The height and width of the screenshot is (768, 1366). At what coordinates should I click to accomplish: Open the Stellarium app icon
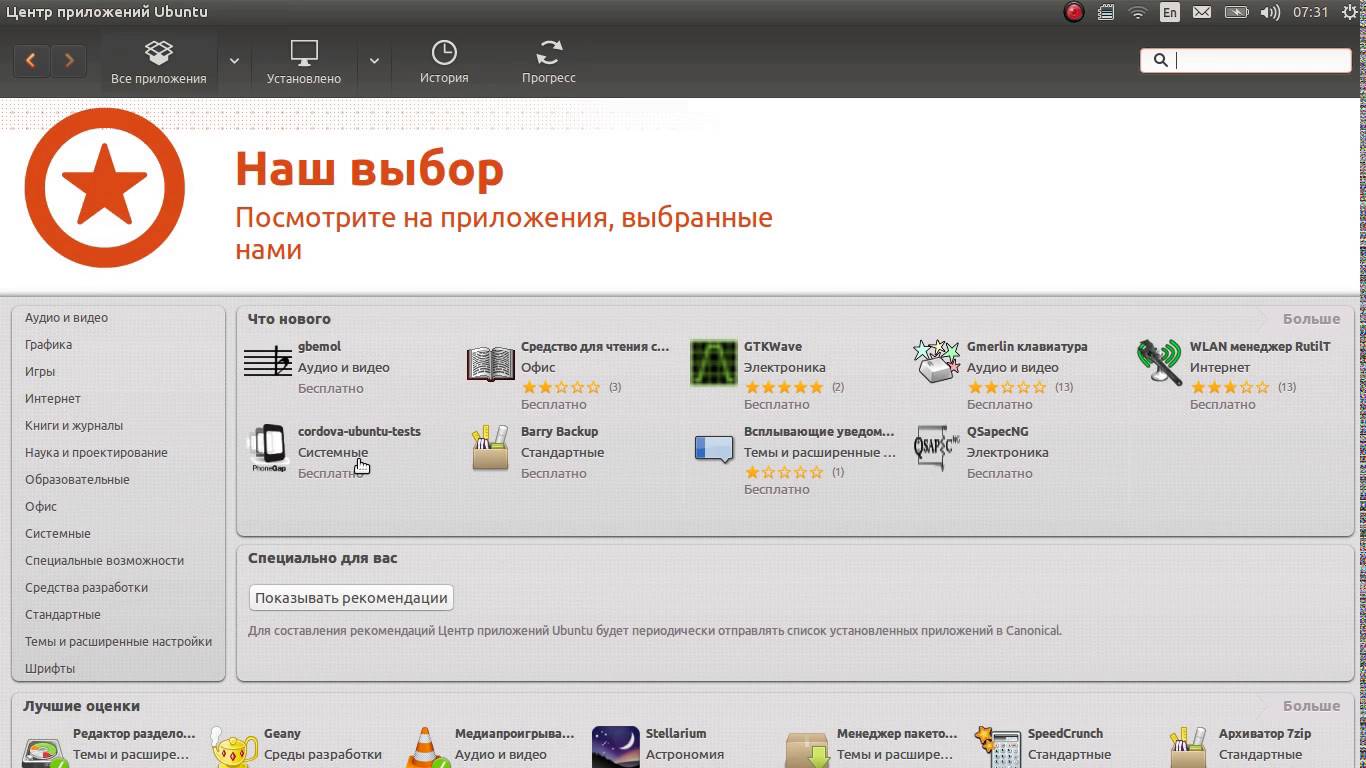click(x=616, y=748)
